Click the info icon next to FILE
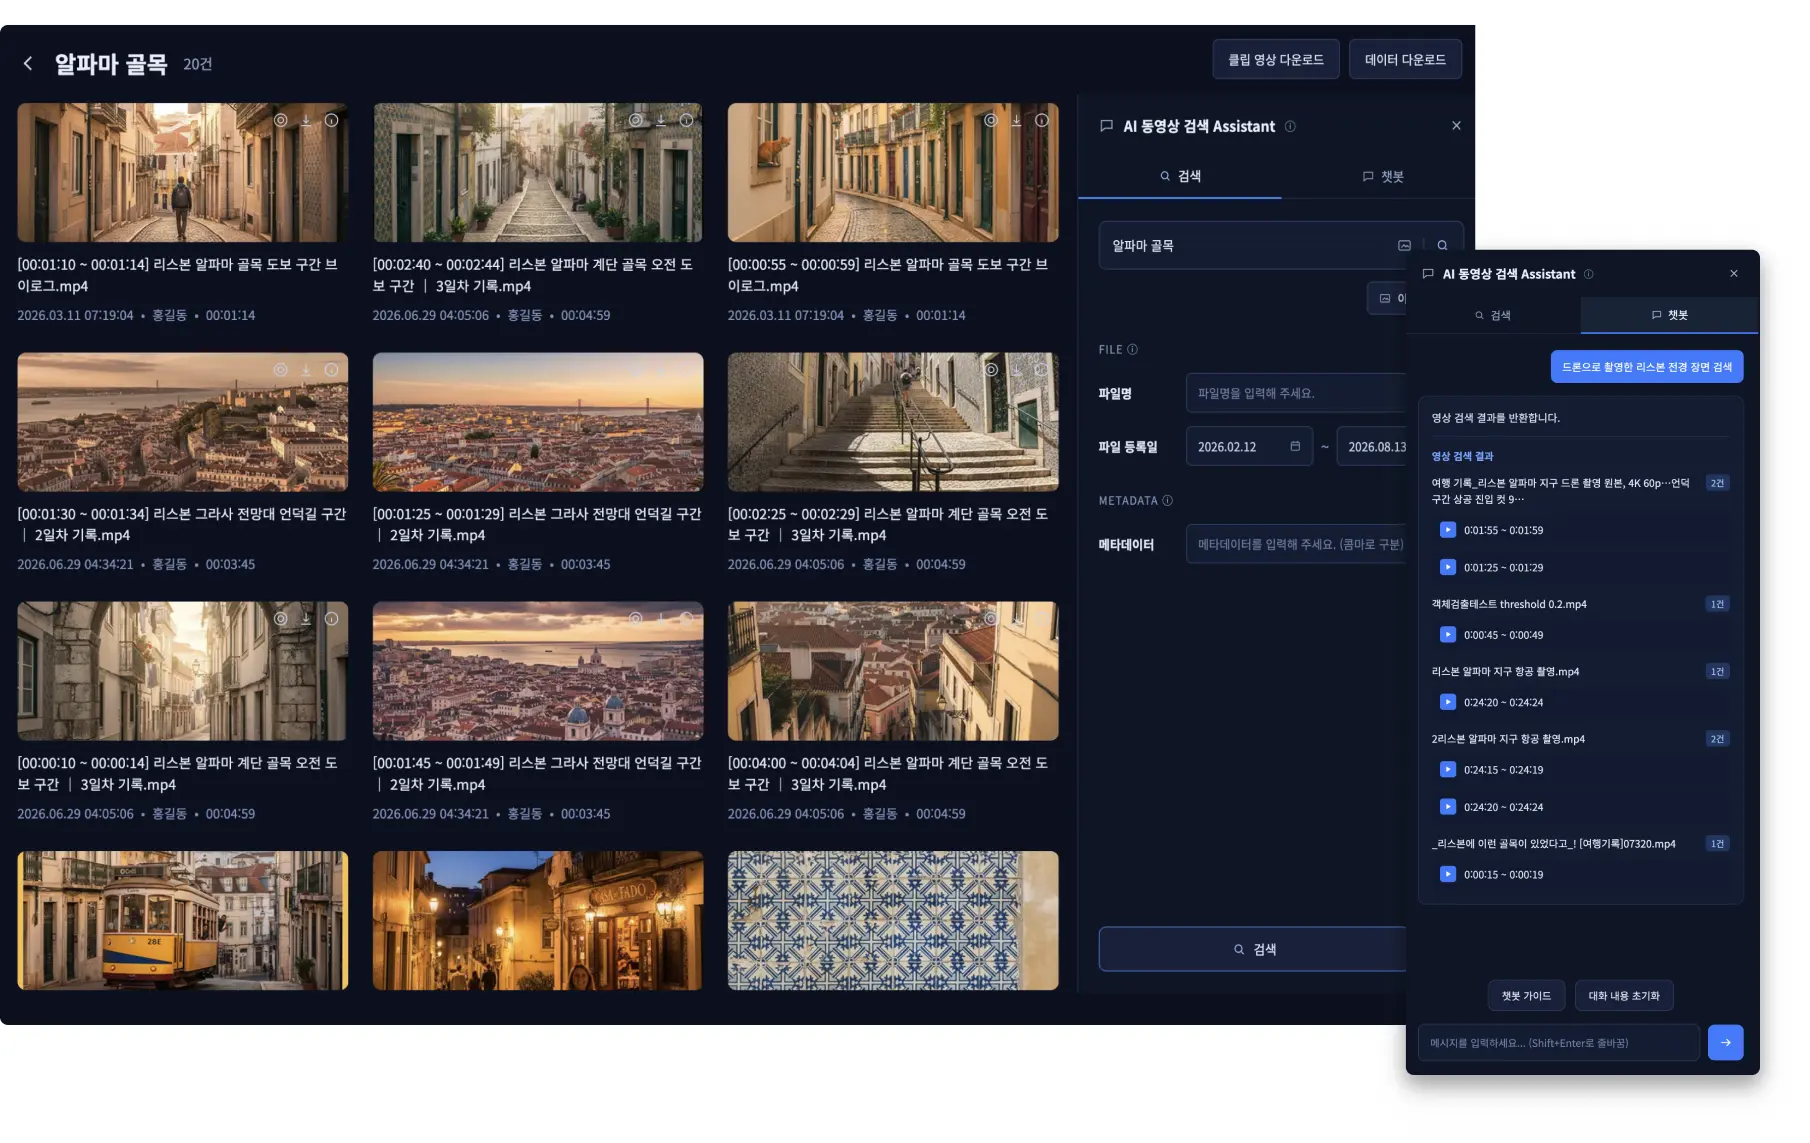 click(1132, 349)
